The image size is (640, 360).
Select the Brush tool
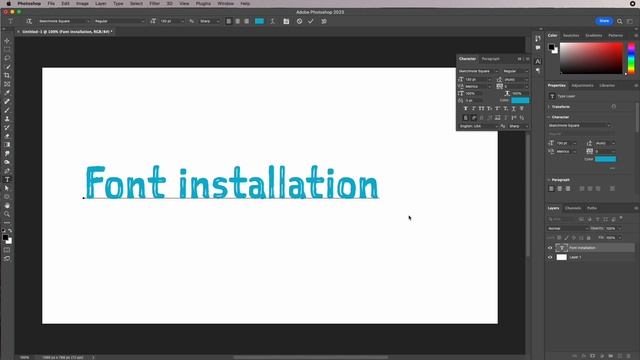[7, 110]
